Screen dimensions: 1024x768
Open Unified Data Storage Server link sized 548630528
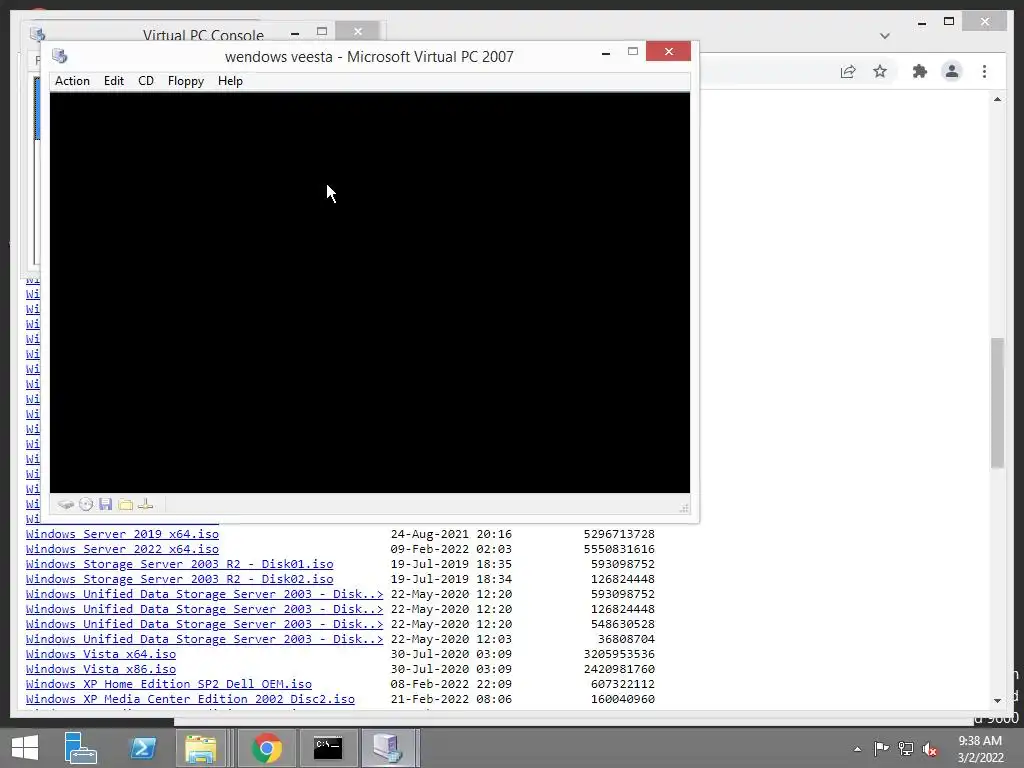point(204,624)
